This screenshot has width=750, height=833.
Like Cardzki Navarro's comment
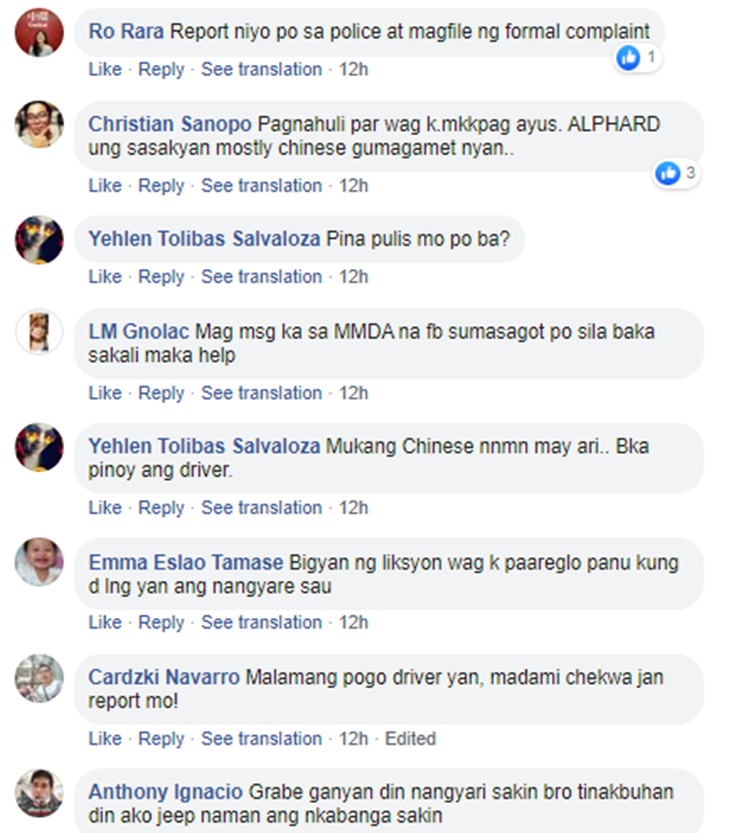point(105,739)
